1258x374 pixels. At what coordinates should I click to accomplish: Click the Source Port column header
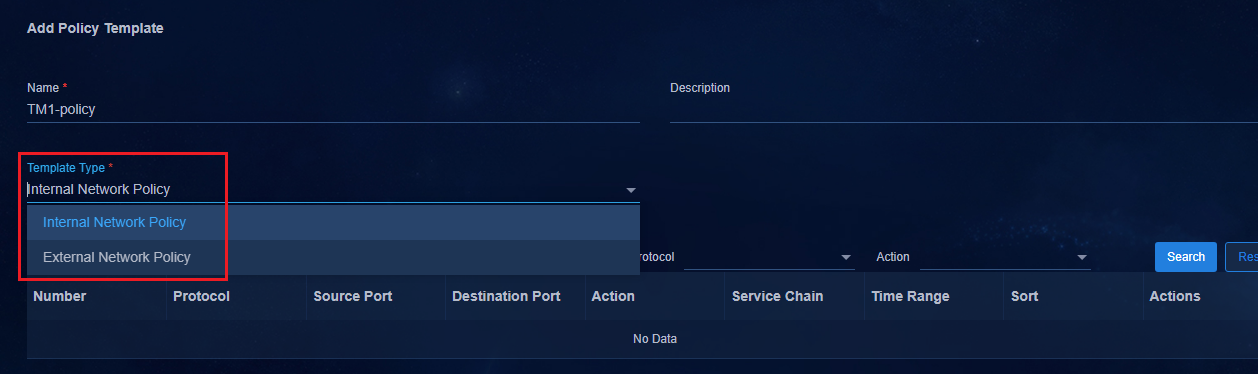click(x=352, y=296)
